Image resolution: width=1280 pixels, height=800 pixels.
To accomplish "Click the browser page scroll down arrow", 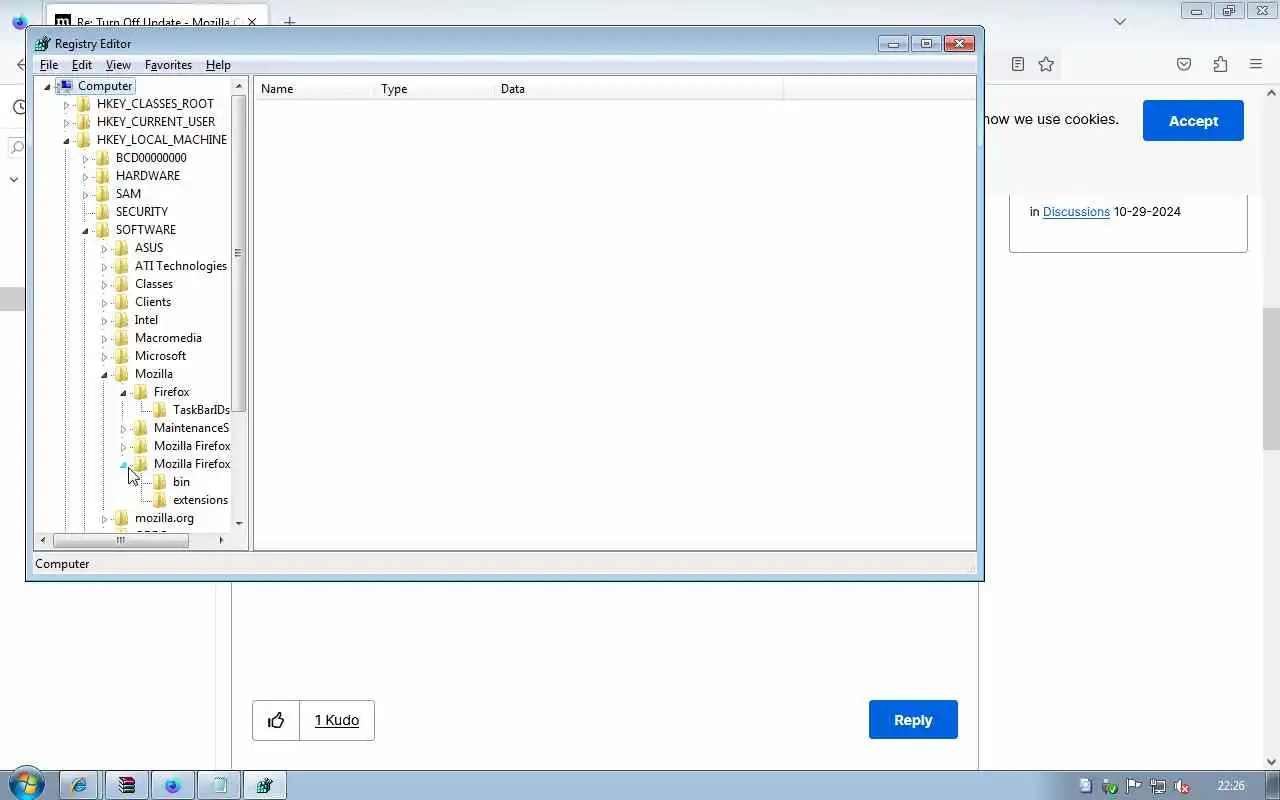I will pyautogui.click(x=1271, y=762).
